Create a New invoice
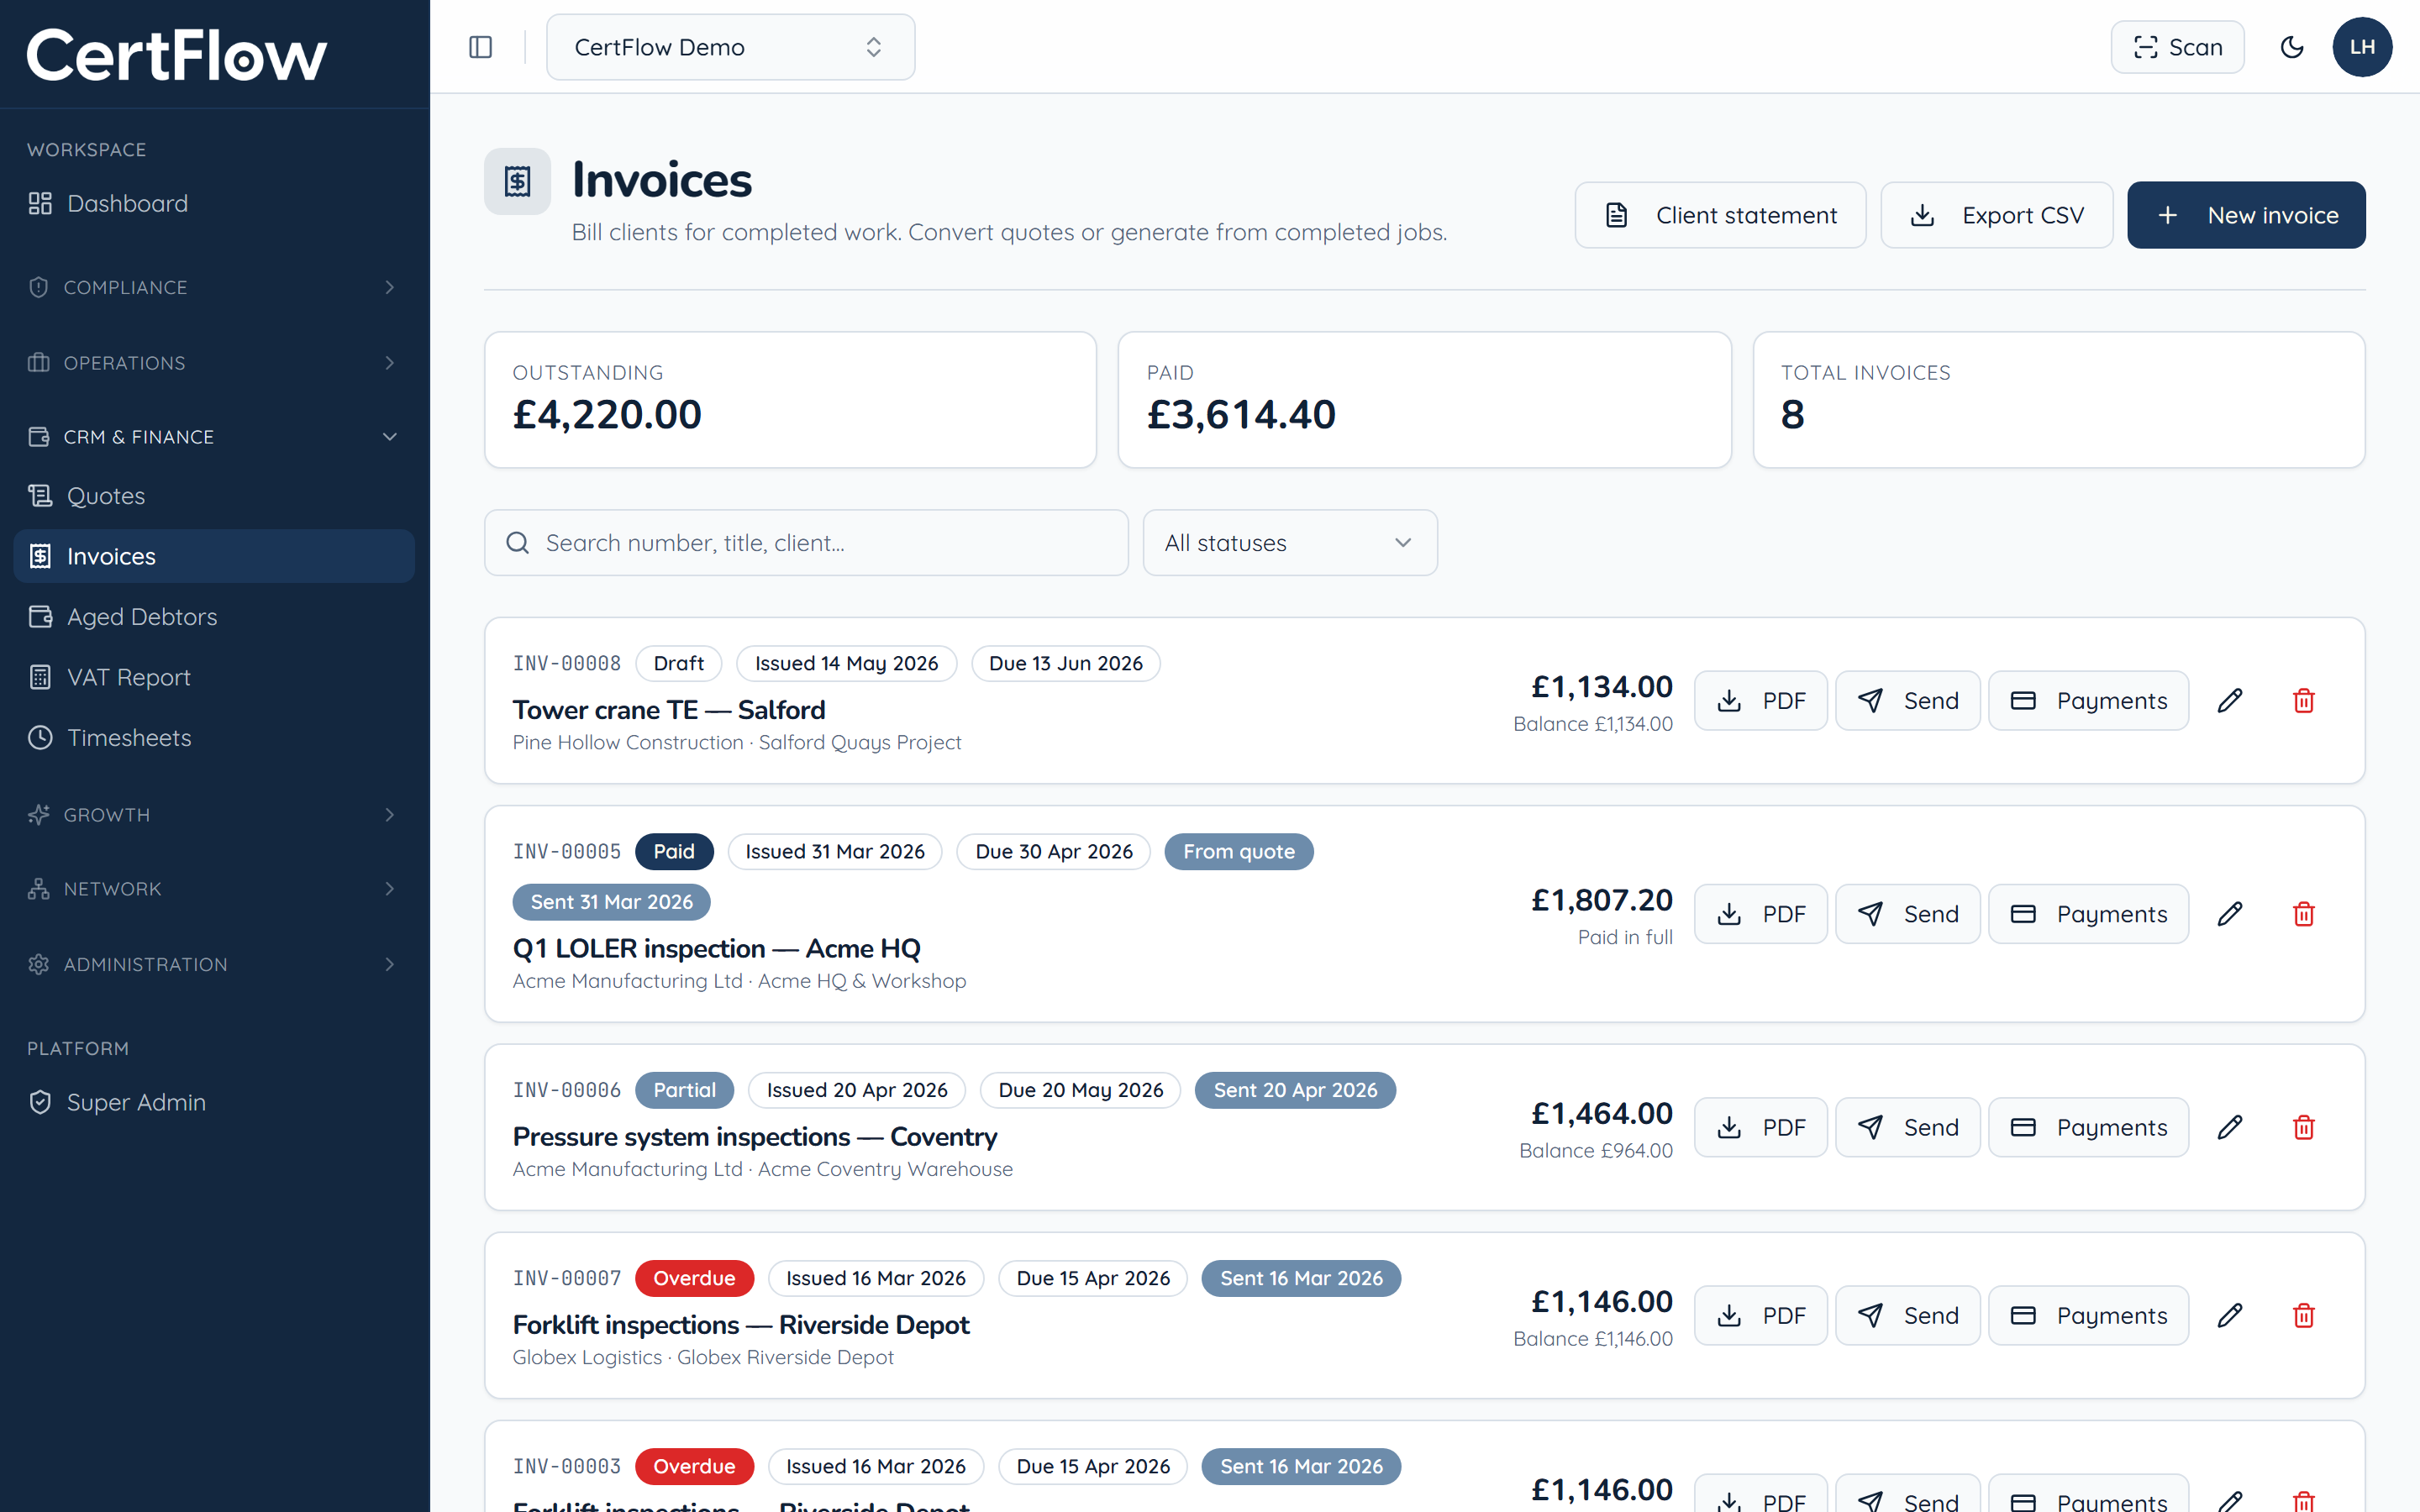 [2246, 215]
